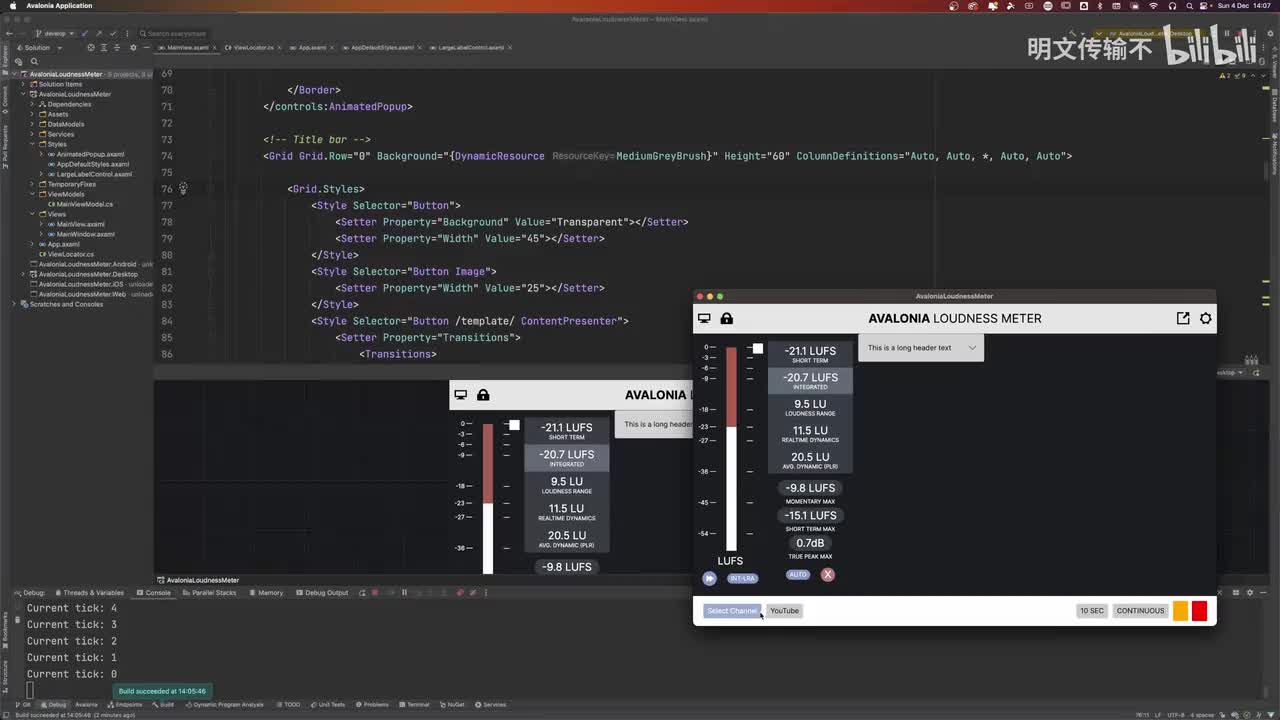
Task: Click the monitor icon in the embedded preview
Action: pyautogui.click(x=460, y=395)
